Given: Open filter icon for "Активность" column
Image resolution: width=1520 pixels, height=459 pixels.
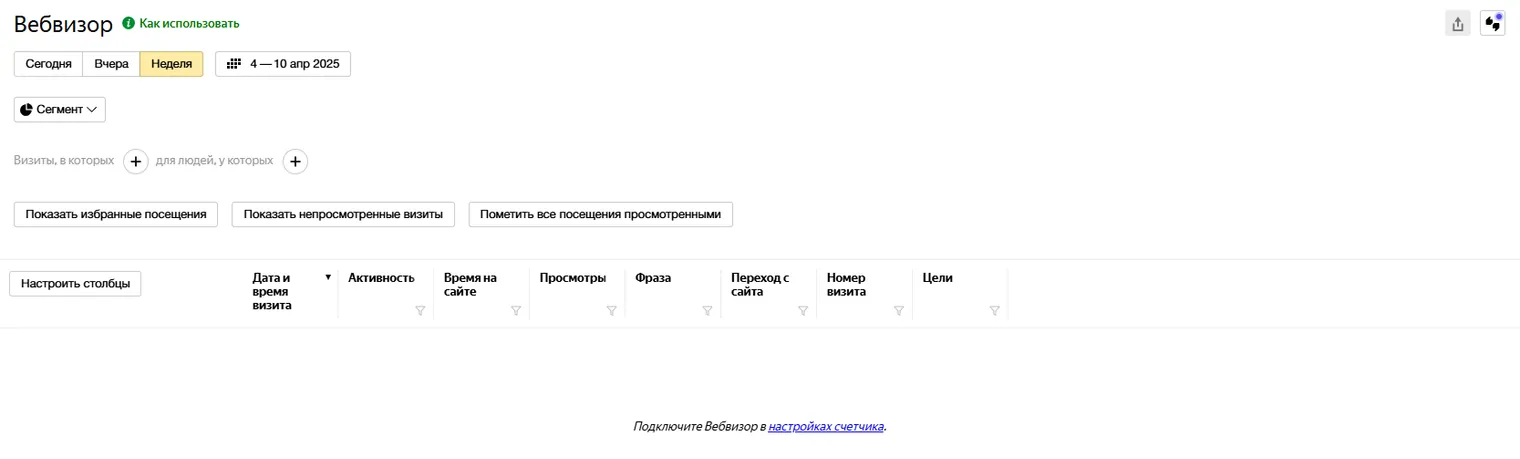Looking at the screenshot, I should tap(420, 311).
